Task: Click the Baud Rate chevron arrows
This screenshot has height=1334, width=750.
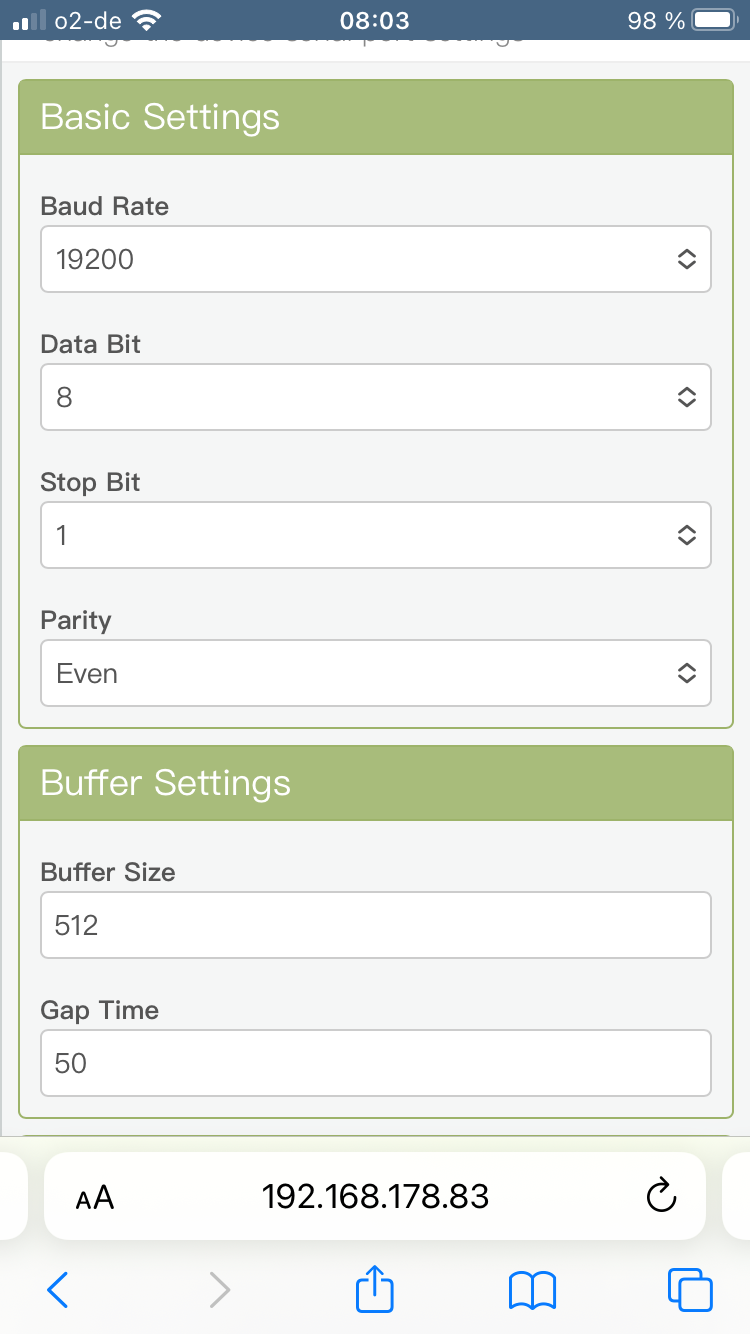Action: (686, 260)
